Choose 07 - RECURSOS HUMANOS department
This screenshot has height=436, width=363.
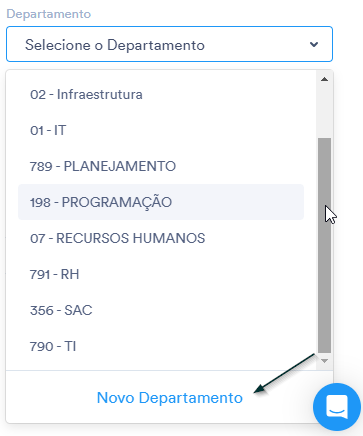161,238
